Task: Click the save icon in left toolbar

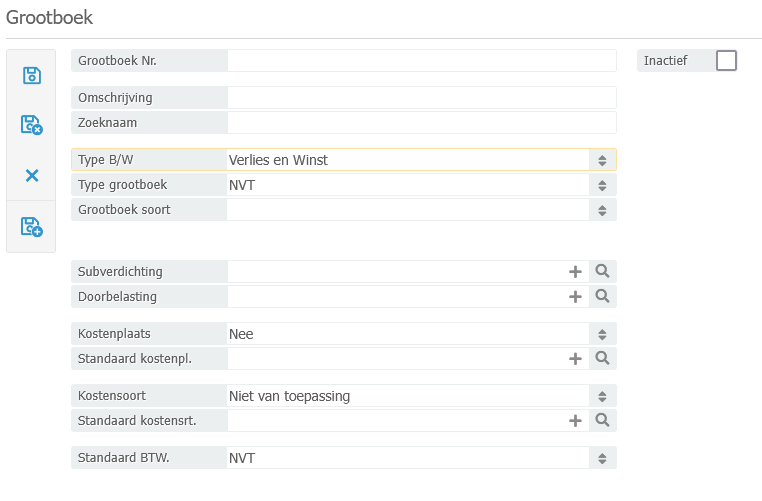Action: tap(32, 75)
